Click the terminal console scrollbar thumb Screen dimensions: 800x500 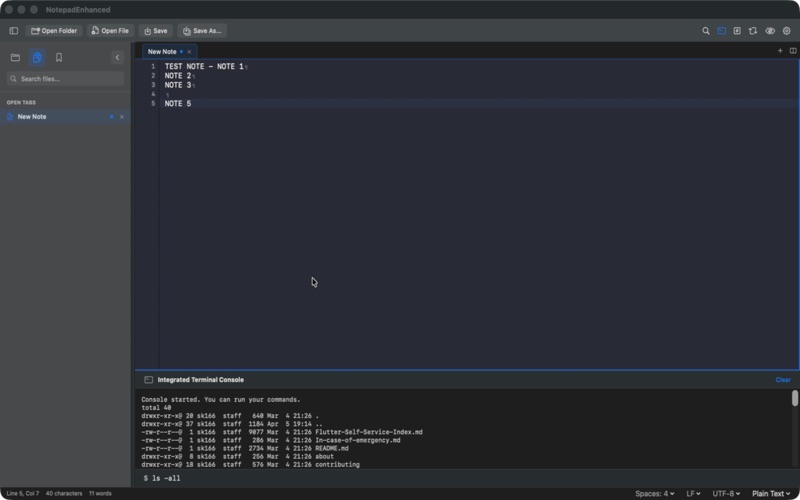pos(794,398)
